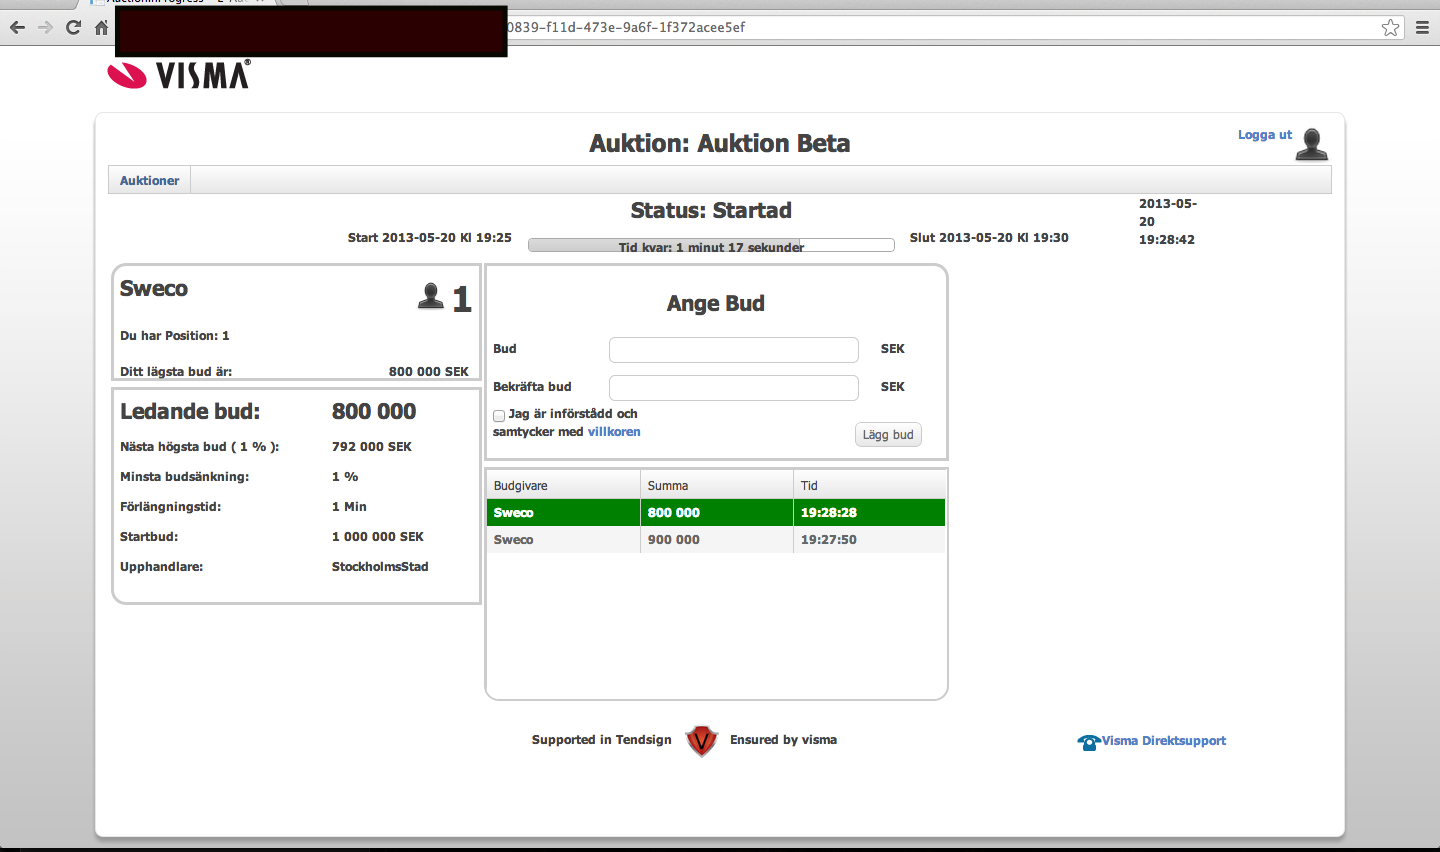Click the browser forward arrow

(45, 27)
